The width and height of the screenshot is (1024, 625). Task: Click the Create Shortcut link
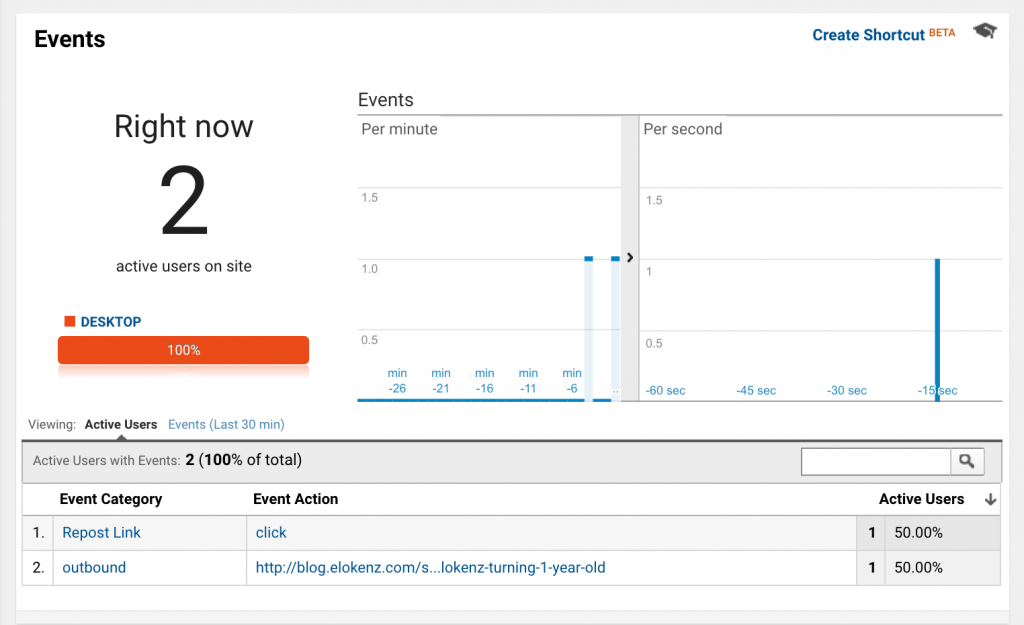tap(868, 34)
